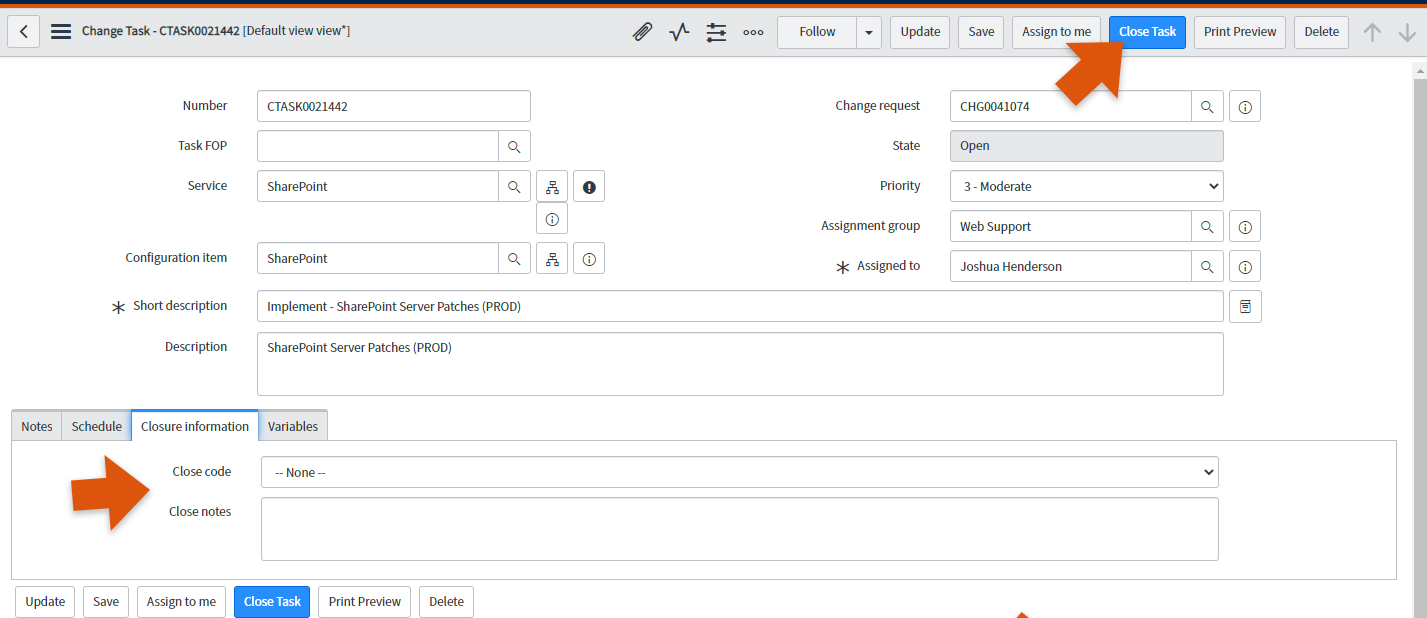
Task: Open the Close code dropdown
Action: click(739, 472)
